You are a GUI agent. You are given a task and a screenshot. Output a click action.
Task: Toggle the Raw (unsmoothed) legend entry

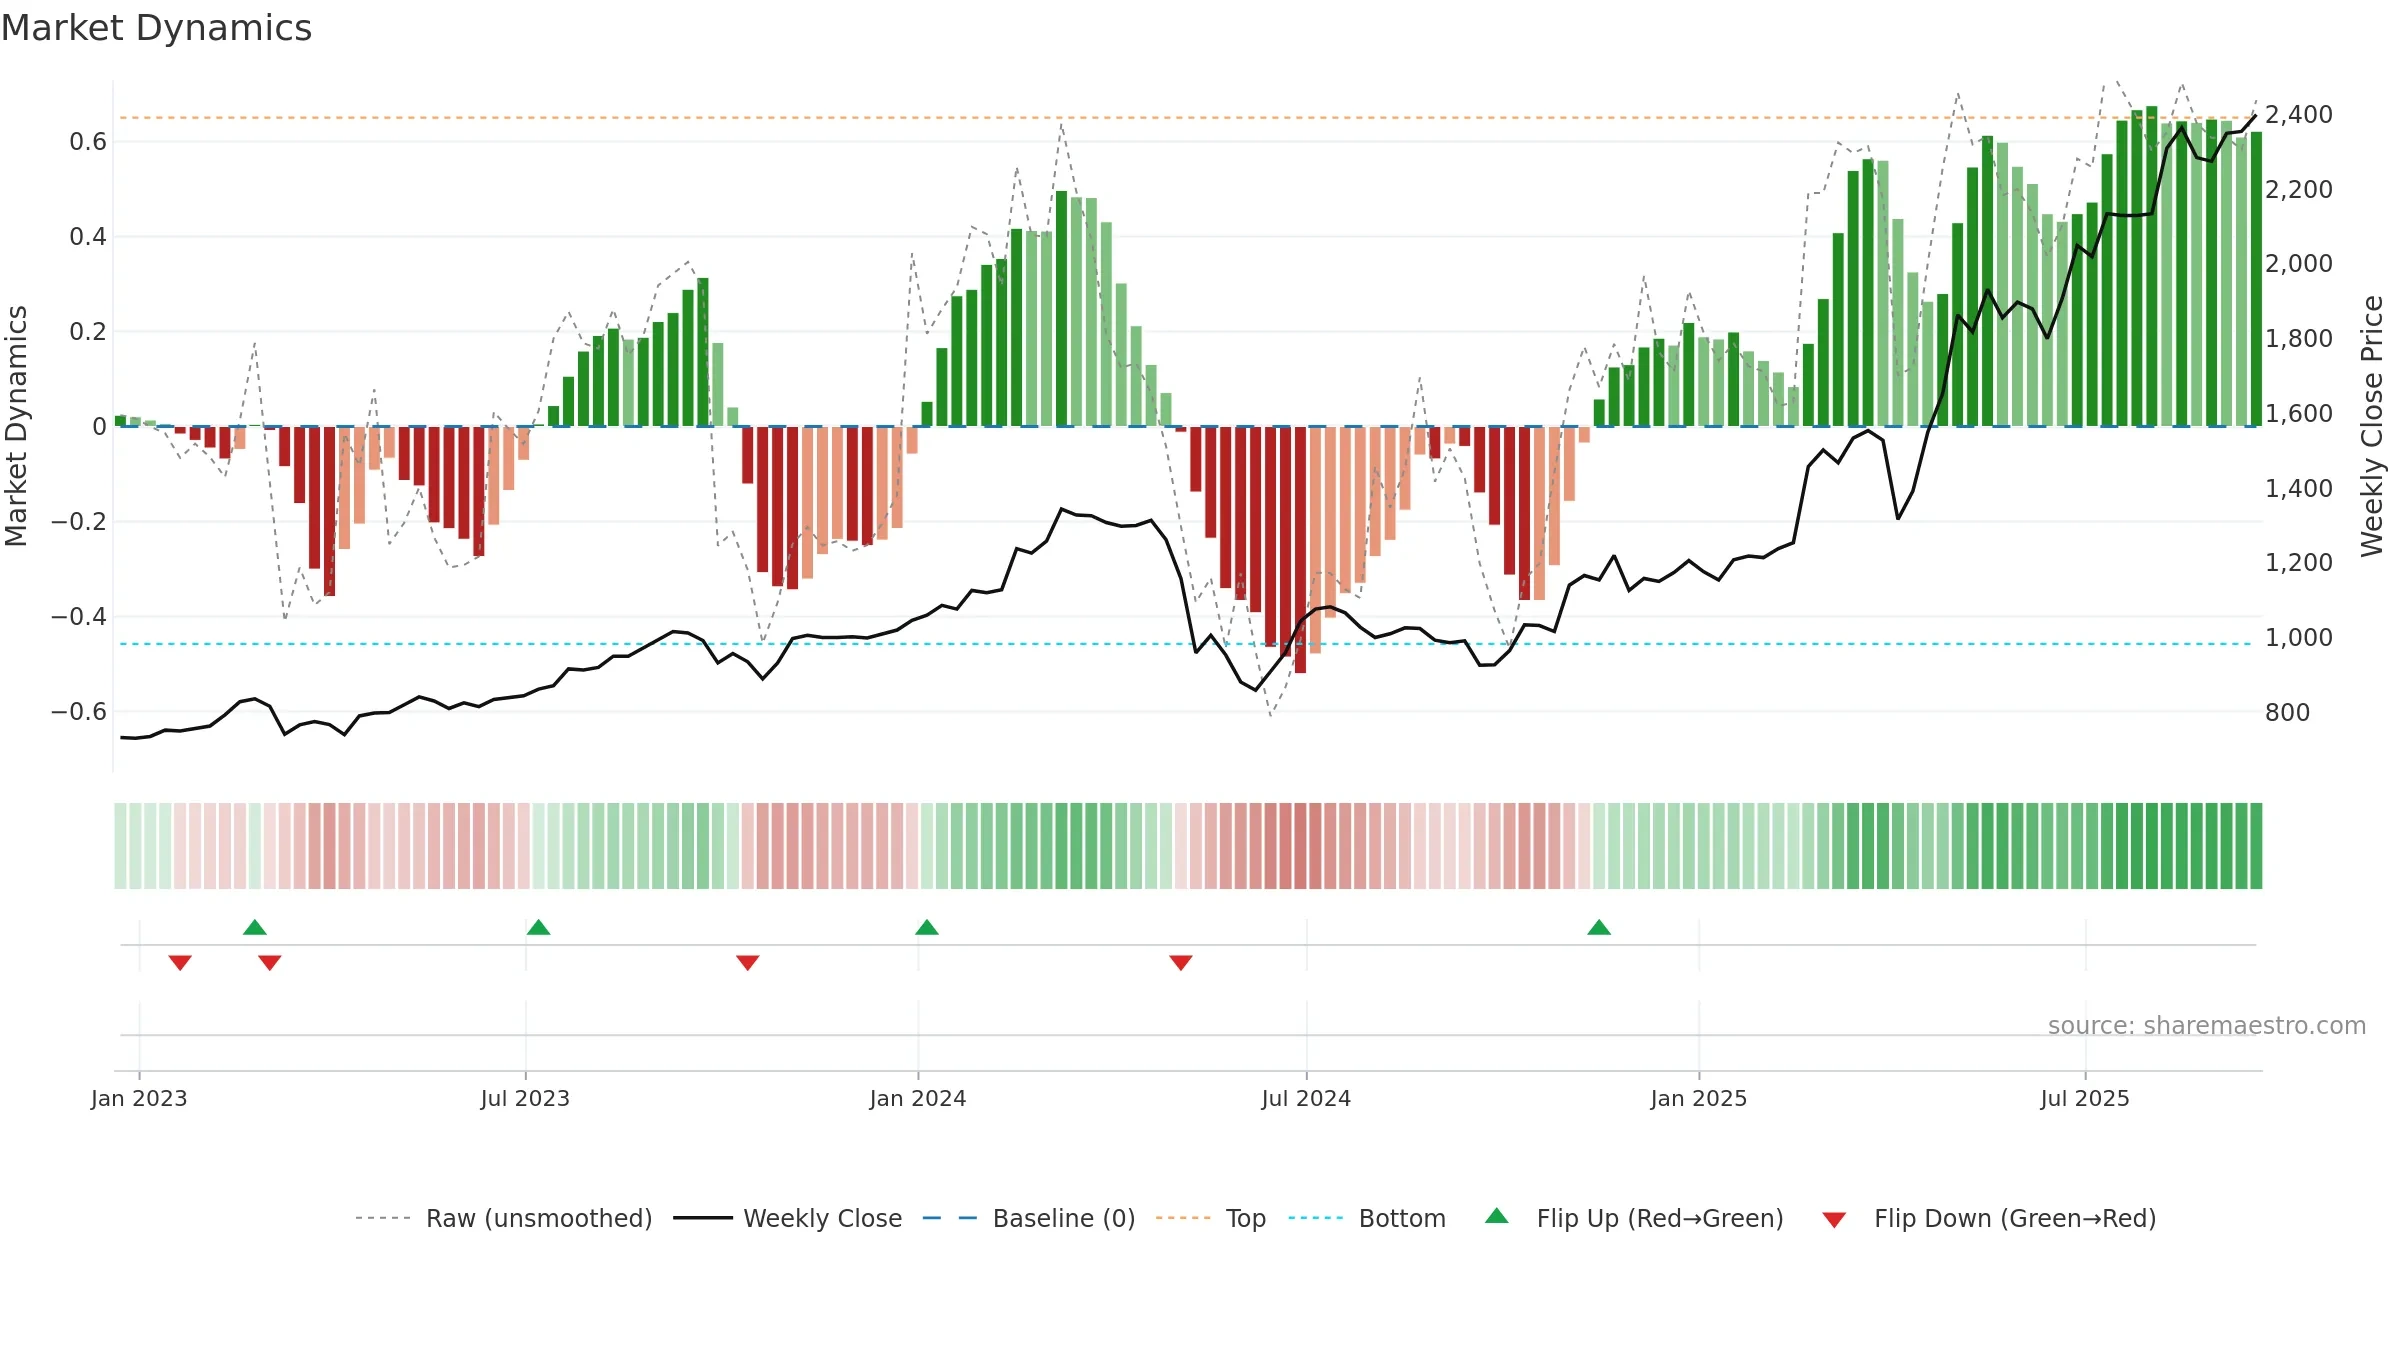(504, 1218)
